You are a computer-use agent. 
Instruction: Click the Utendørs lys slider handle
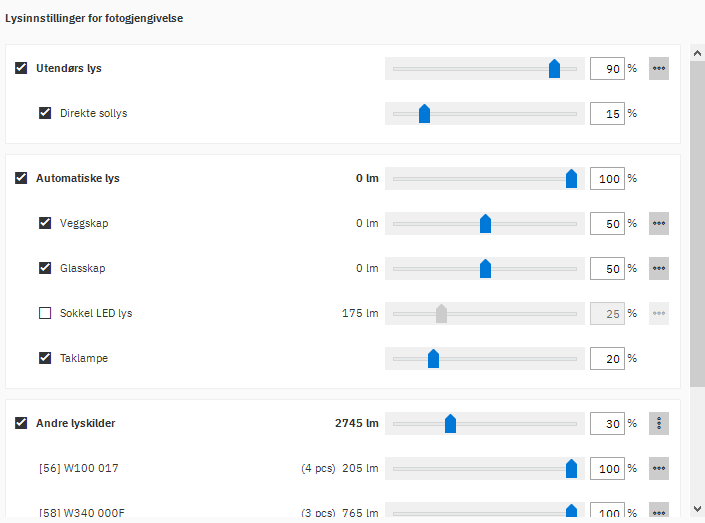click(x=554, y=69)
